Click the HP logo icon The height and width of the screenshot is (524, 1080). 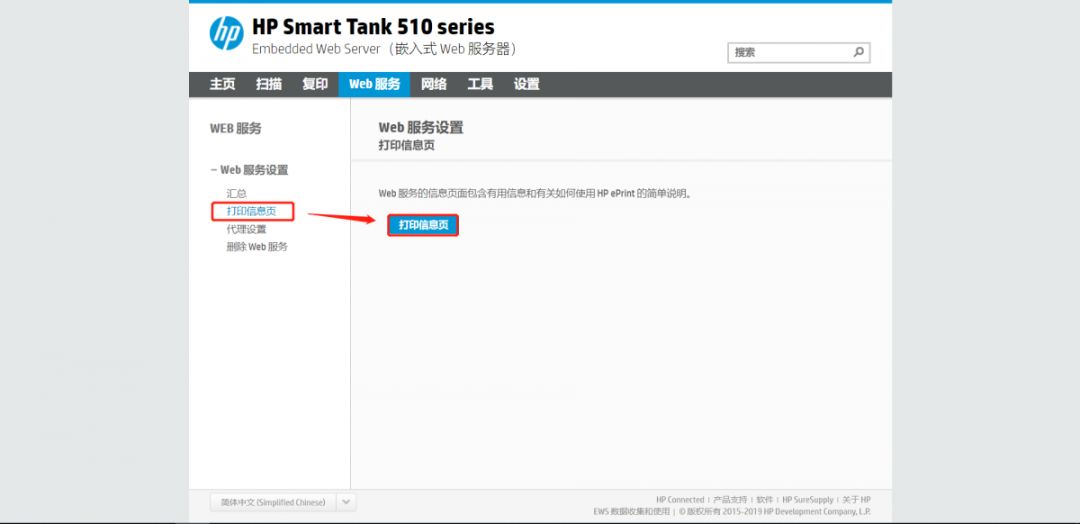click(227, 33)
